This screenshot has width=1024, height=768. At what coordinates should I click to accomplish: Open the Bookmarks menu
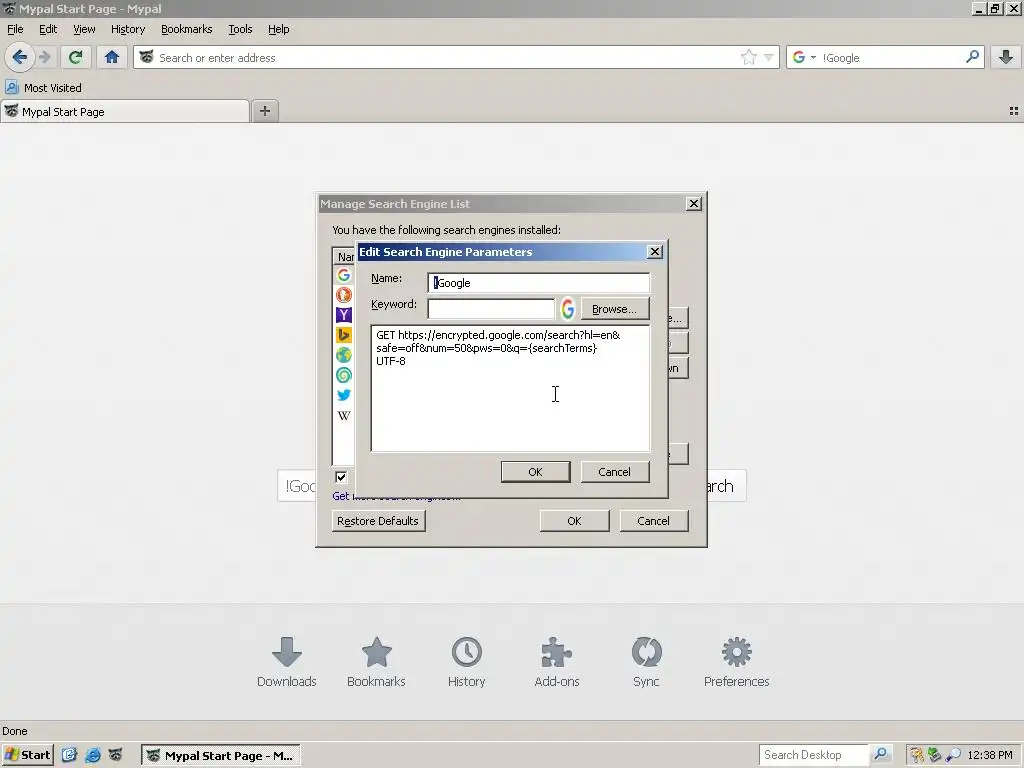click(186, 29)
